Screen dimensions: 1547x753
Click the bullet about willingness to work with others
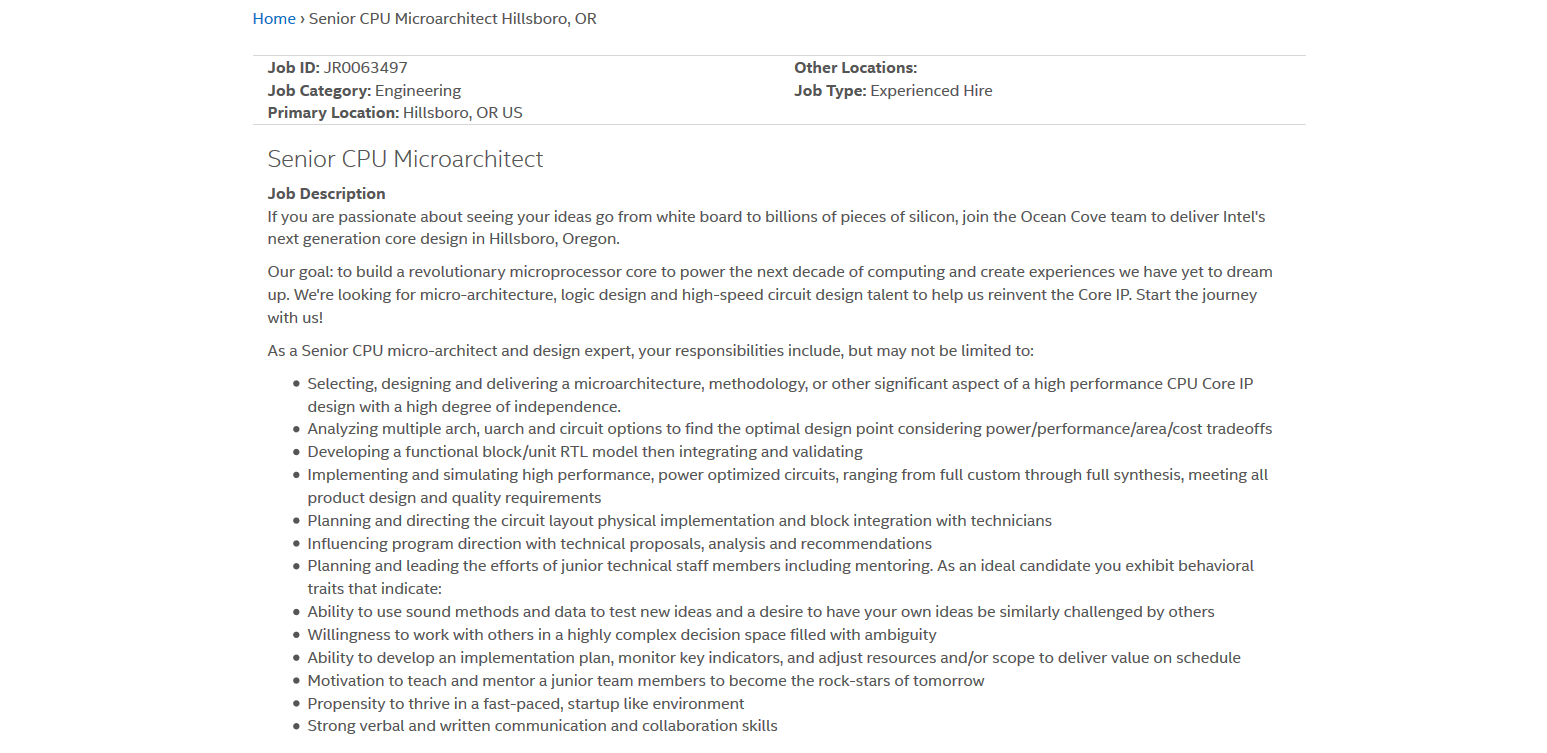621,634
